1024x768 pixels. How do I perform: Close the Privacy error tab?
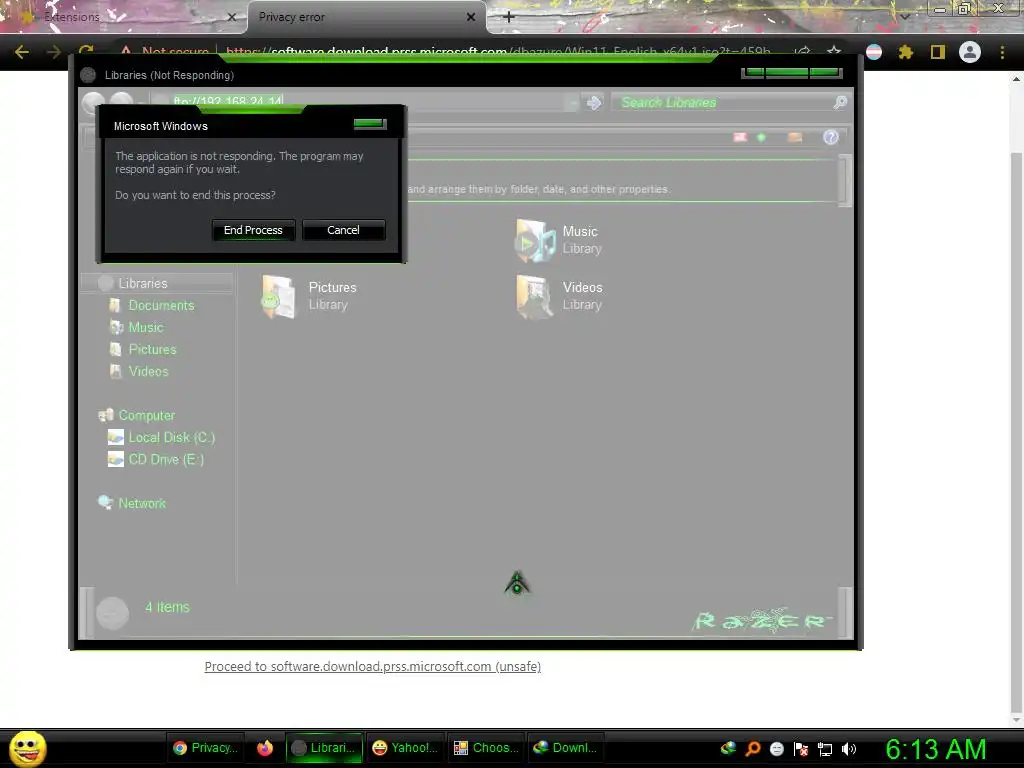(x=471, y=17)
